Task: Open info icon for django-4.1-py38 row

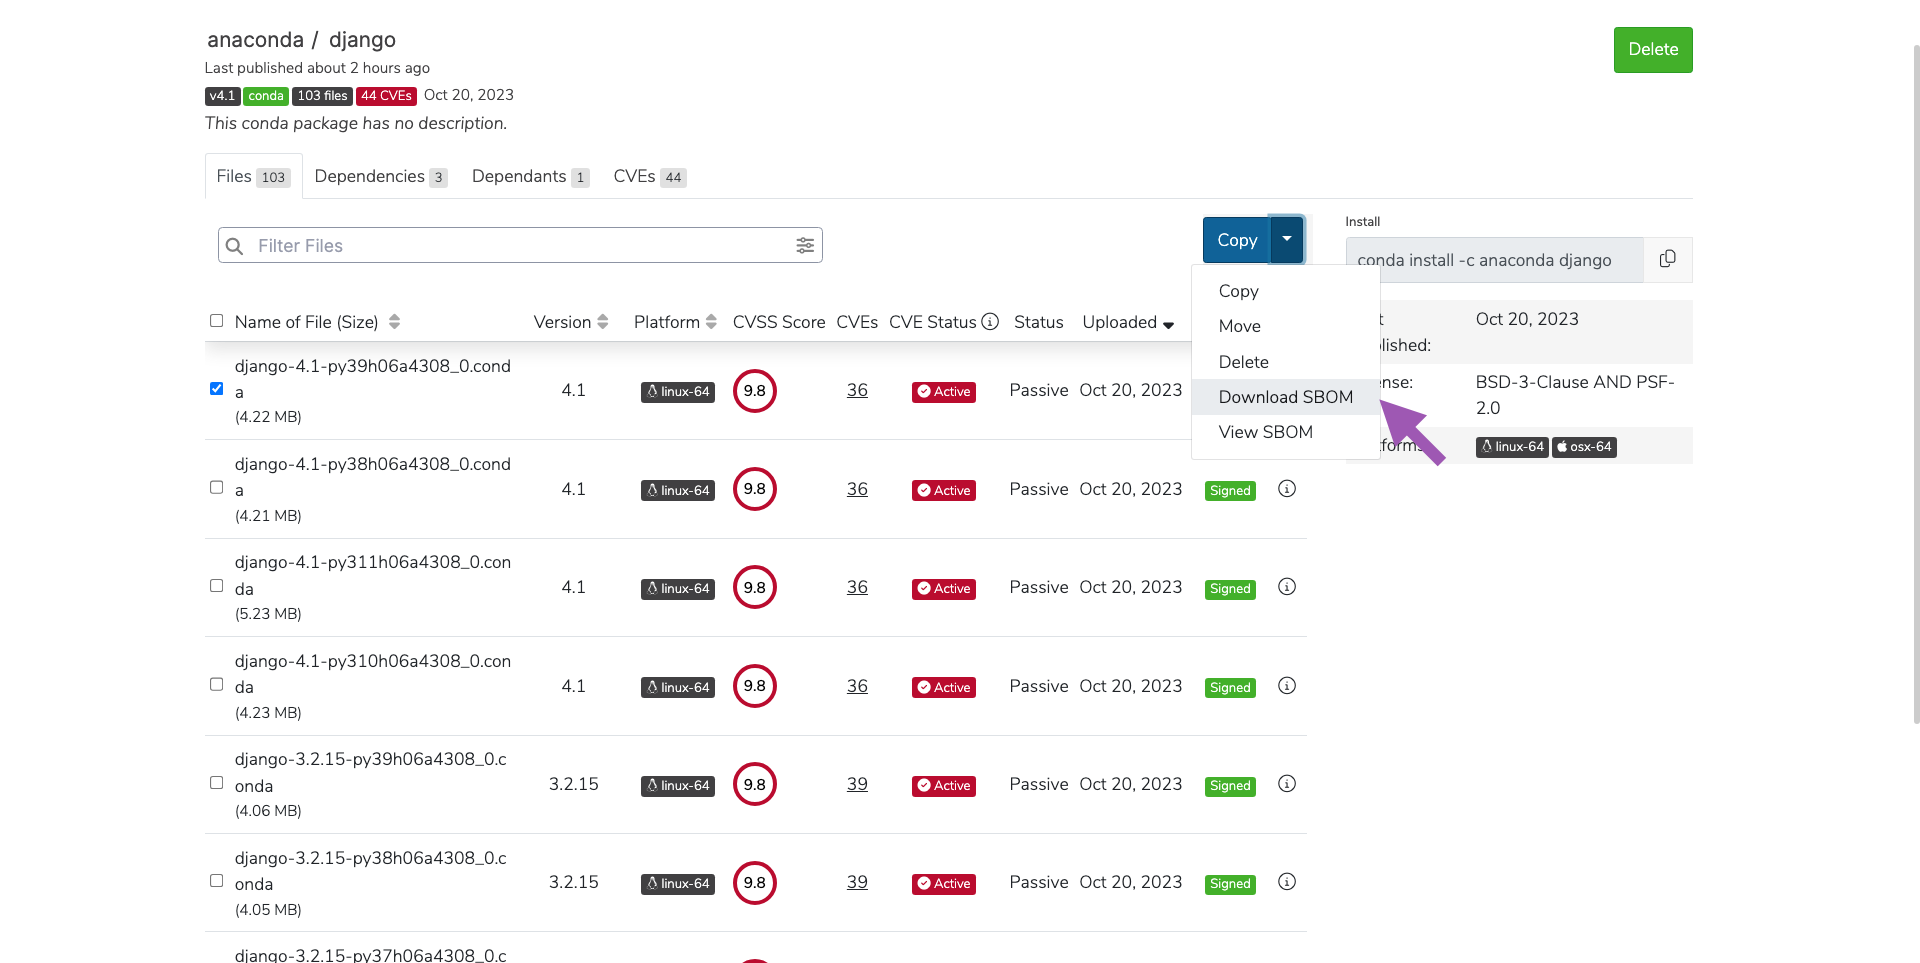Action: [x=1287, y=489]
